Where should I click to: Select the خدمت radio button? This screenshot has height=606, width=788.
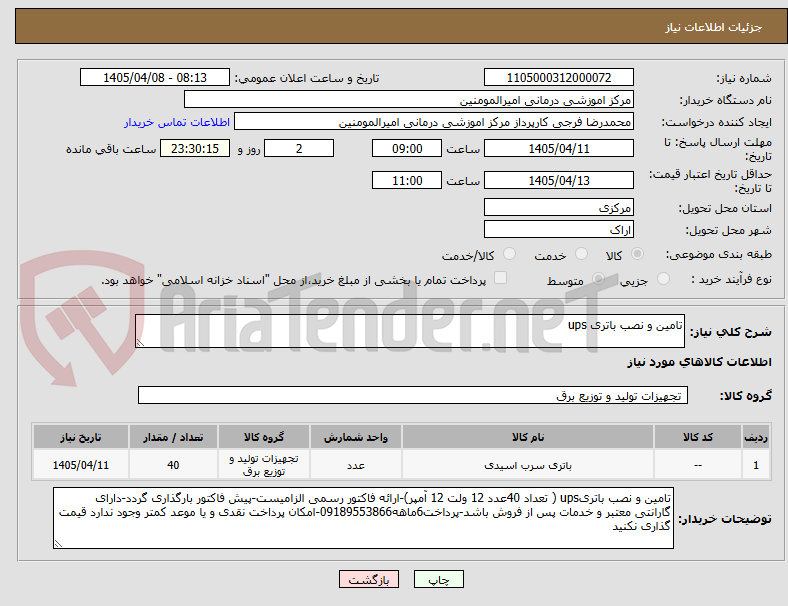coord(581,254)
